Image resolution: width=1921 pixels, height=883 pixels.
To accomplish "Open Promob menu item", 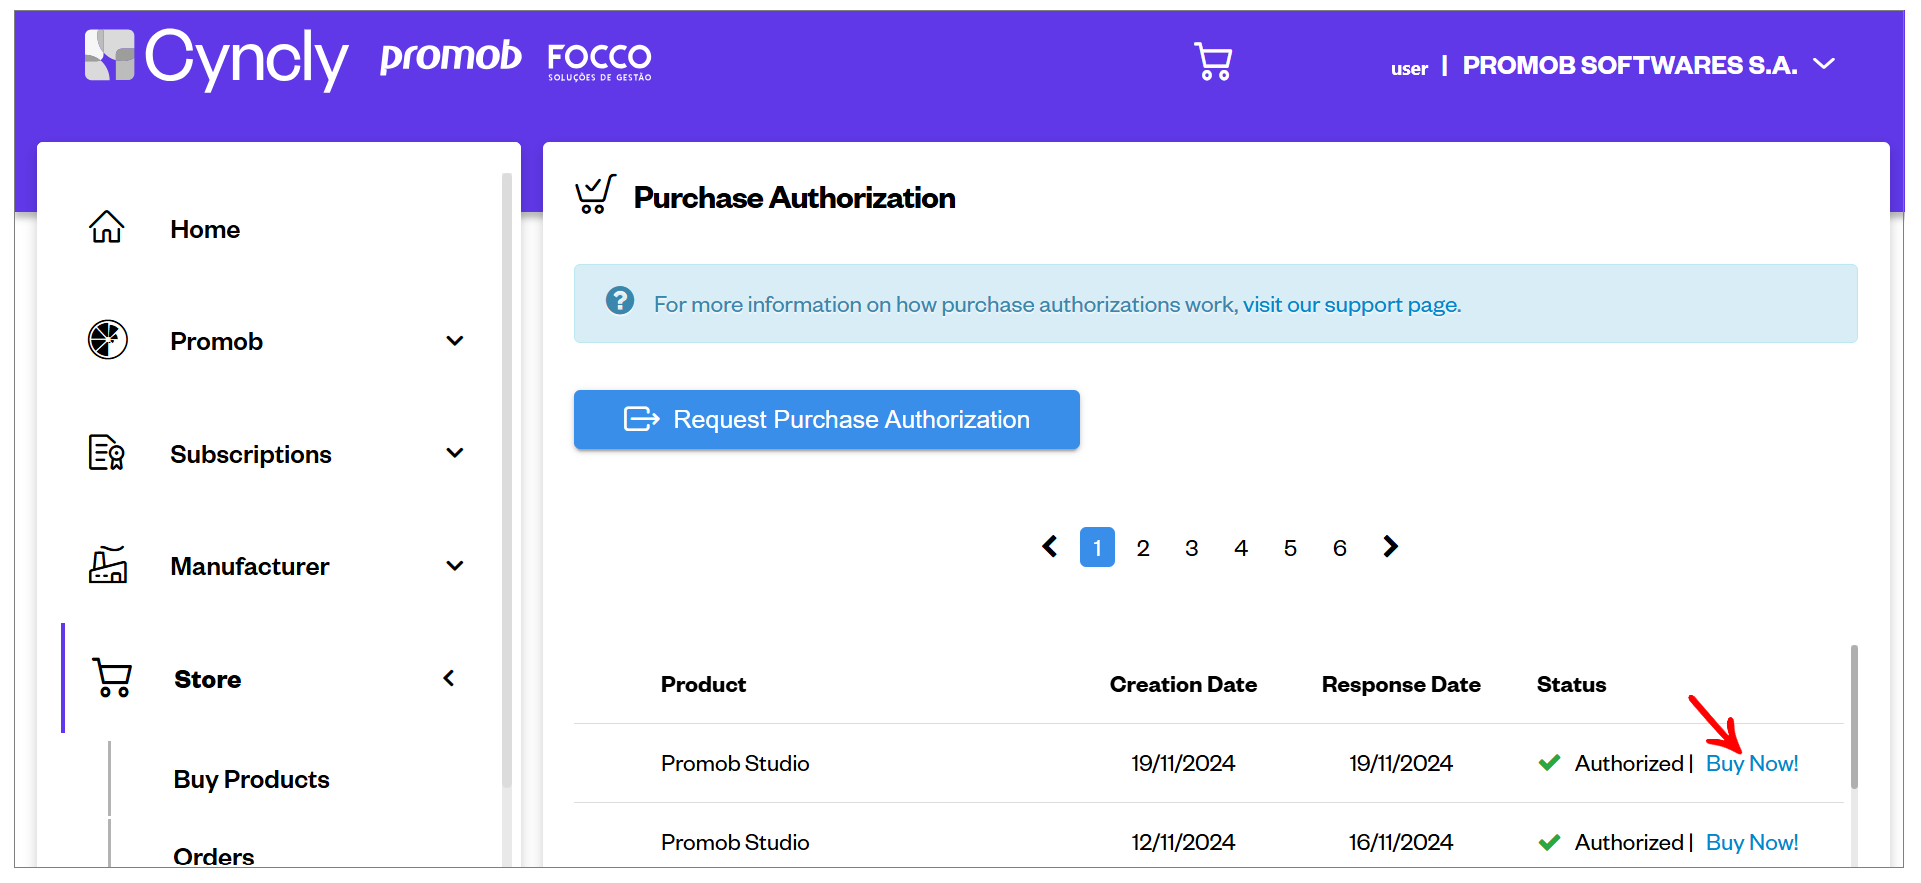I will coord(216,342).
